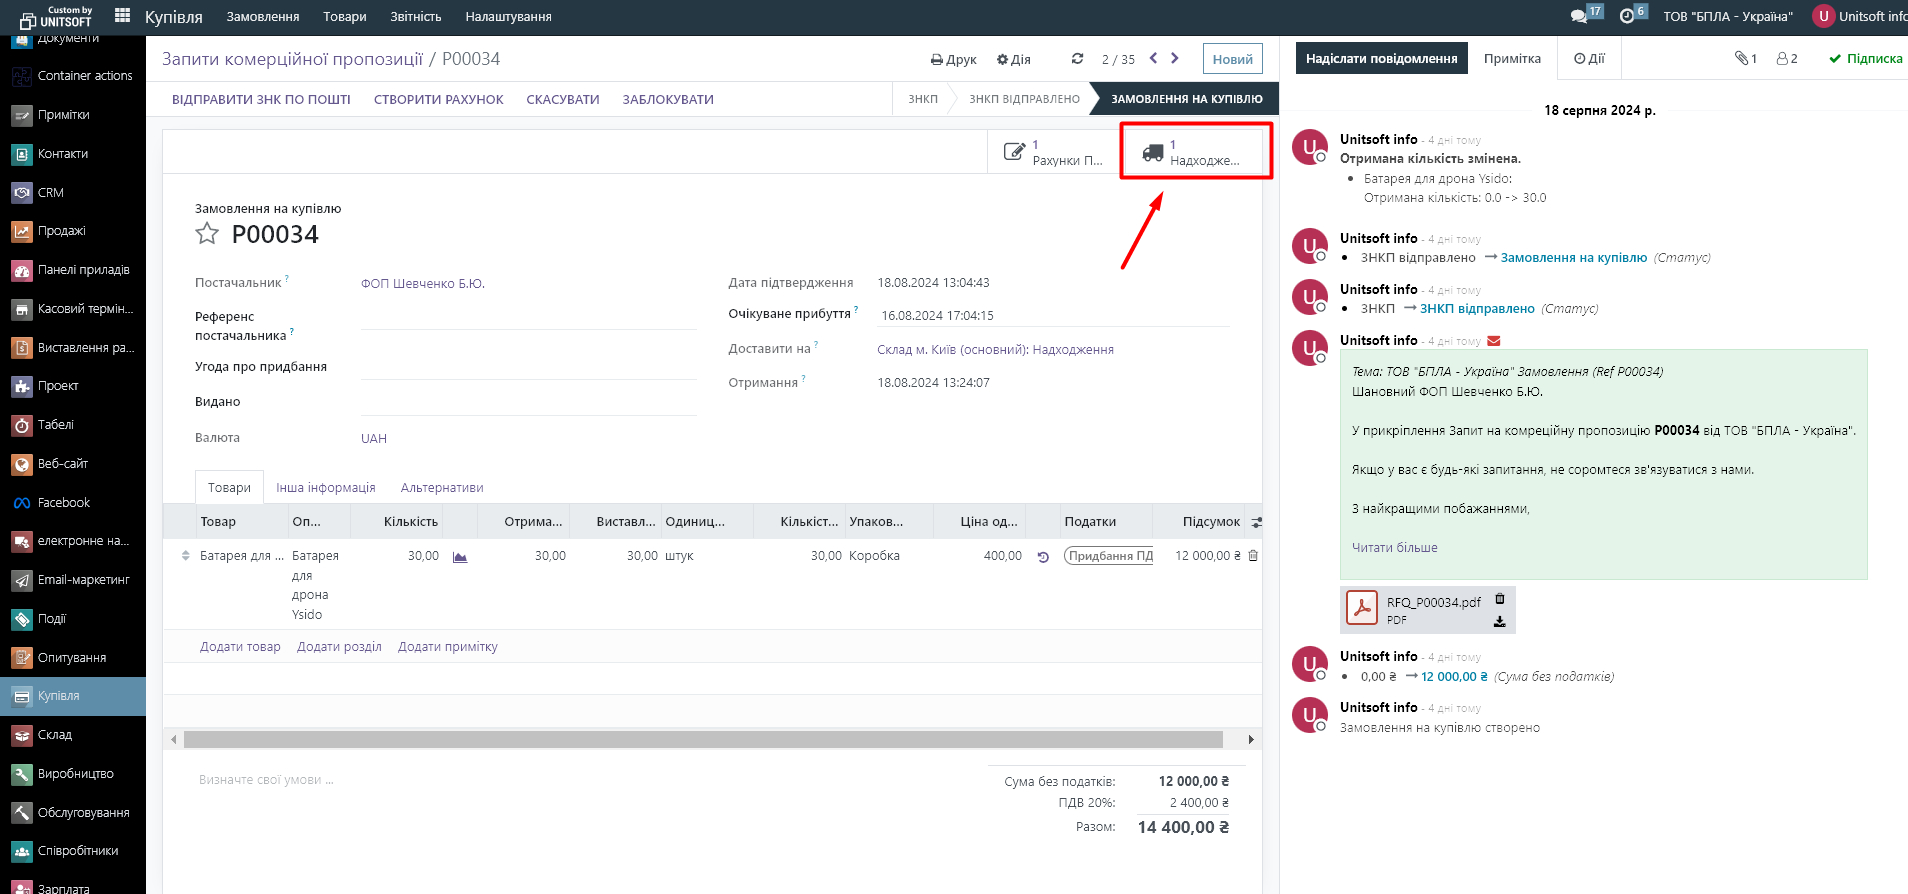This screenshot has height=894, width=1908.
Task: Delete the product line with trash icon
Action: tap(1253, 556)
